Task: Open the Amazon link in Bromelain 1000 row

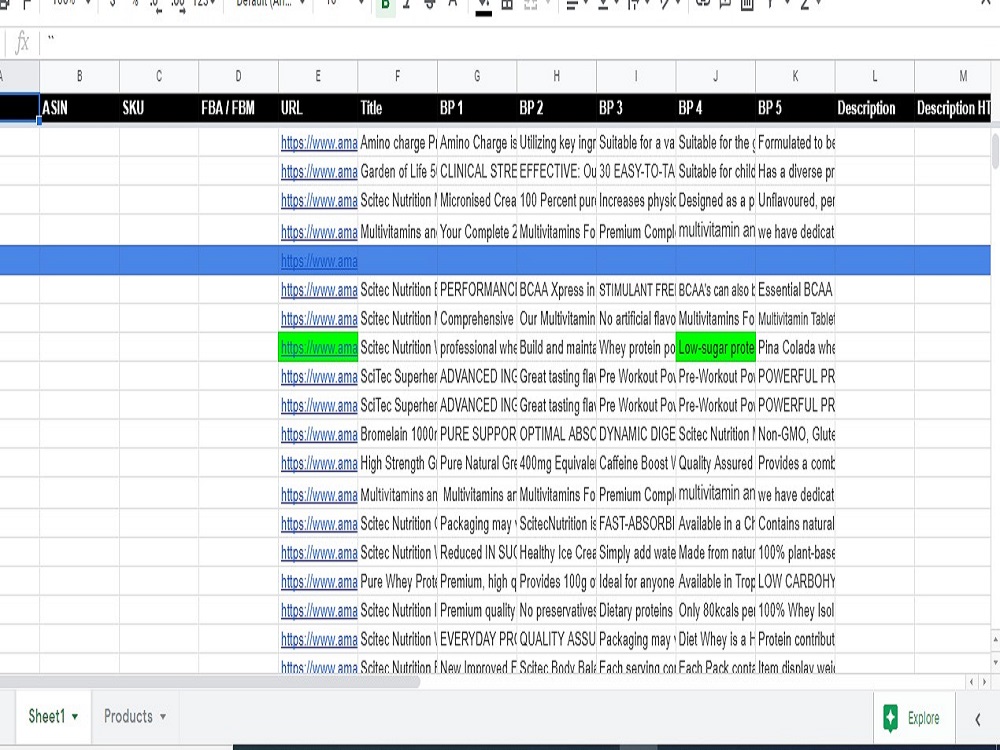Action: click(319, 434)
